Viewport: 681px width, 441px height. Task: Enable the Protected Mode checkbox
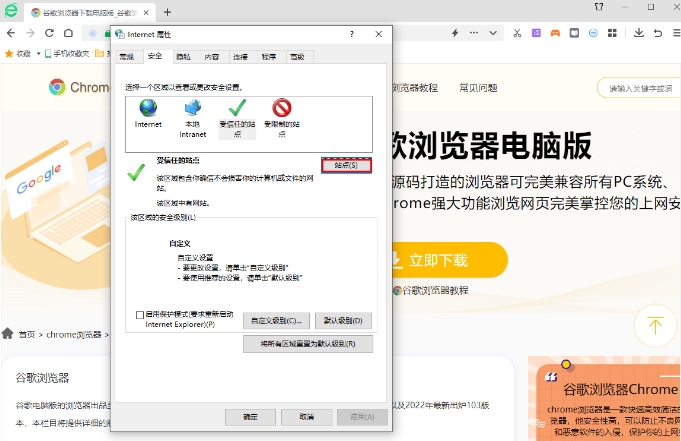point(140,315)
